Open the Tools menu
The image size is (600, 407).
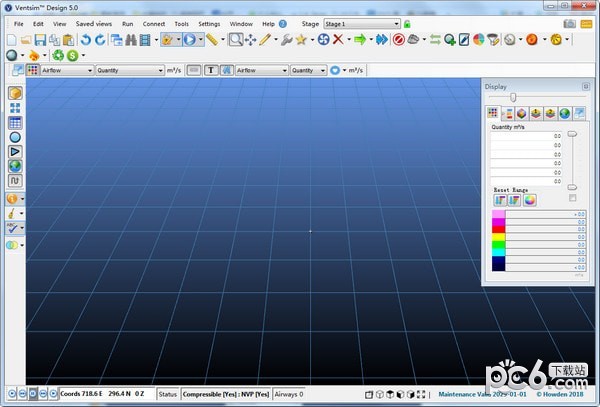(181, 24)
